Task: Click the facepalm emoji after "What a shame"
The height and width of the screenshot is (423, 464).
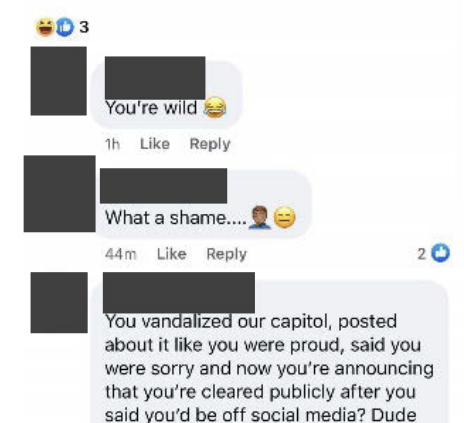Action: [259, 217]
